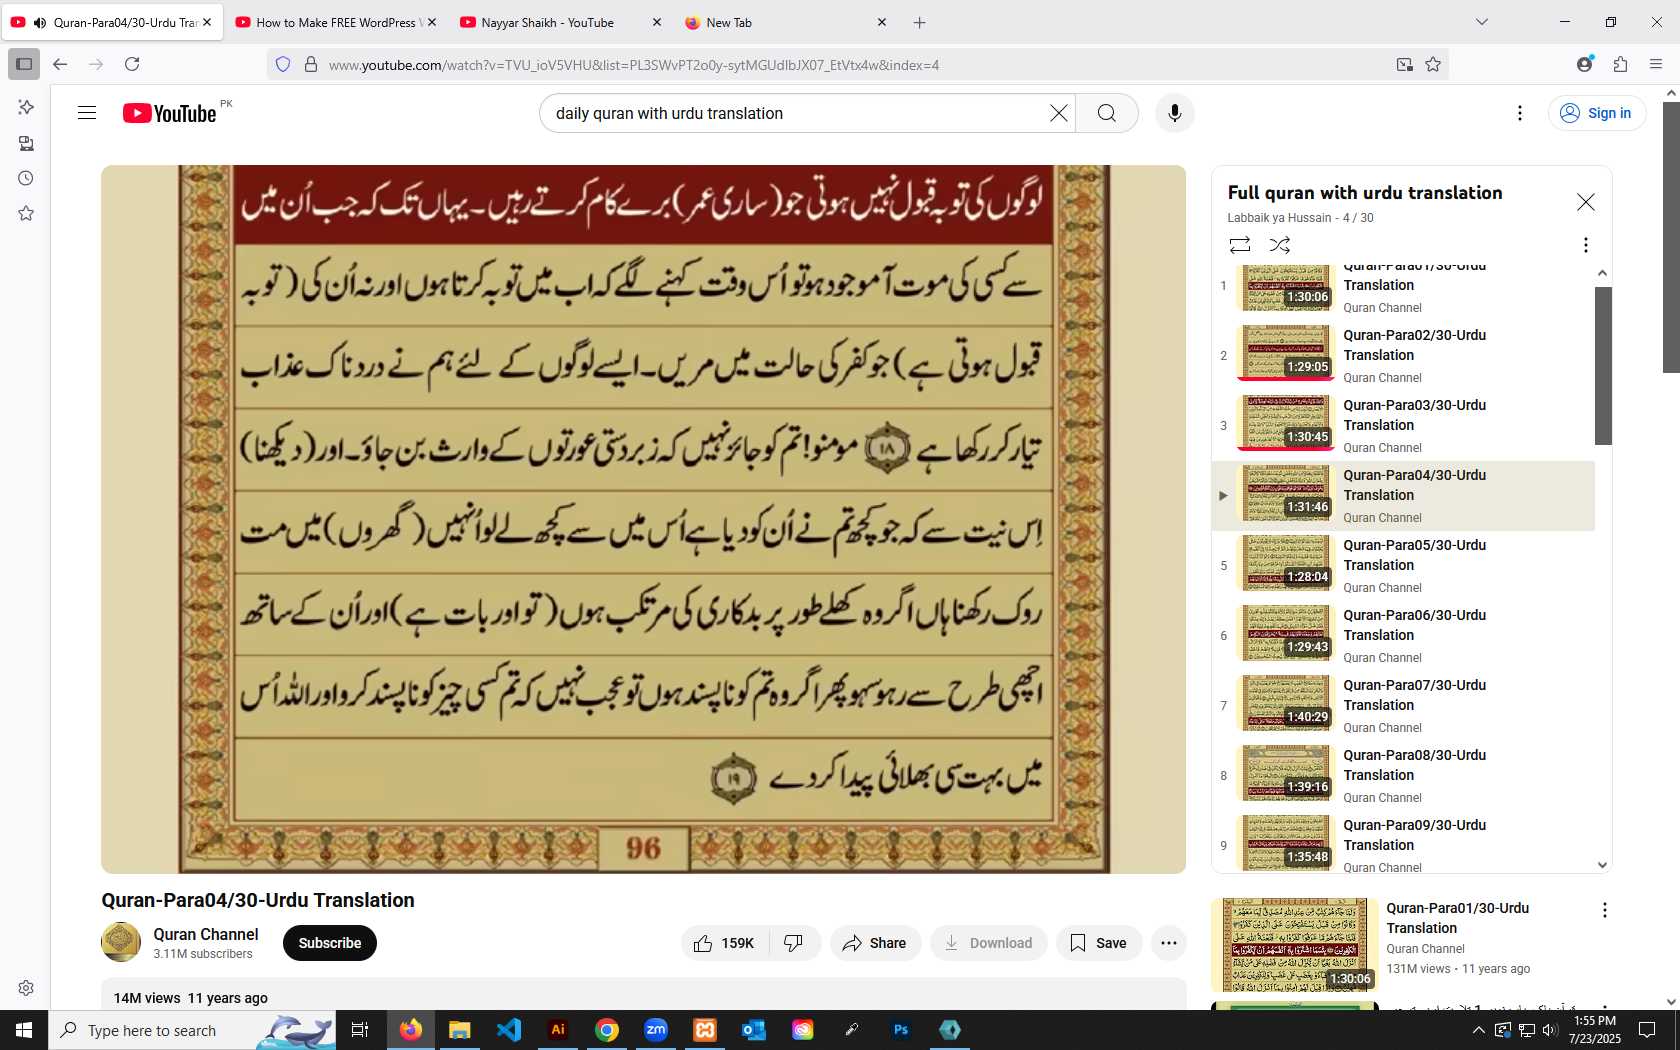The image size is (1680, 1050).
Task: Play Quran-Para06/30 from playlist
Action: click(1403, 635)
